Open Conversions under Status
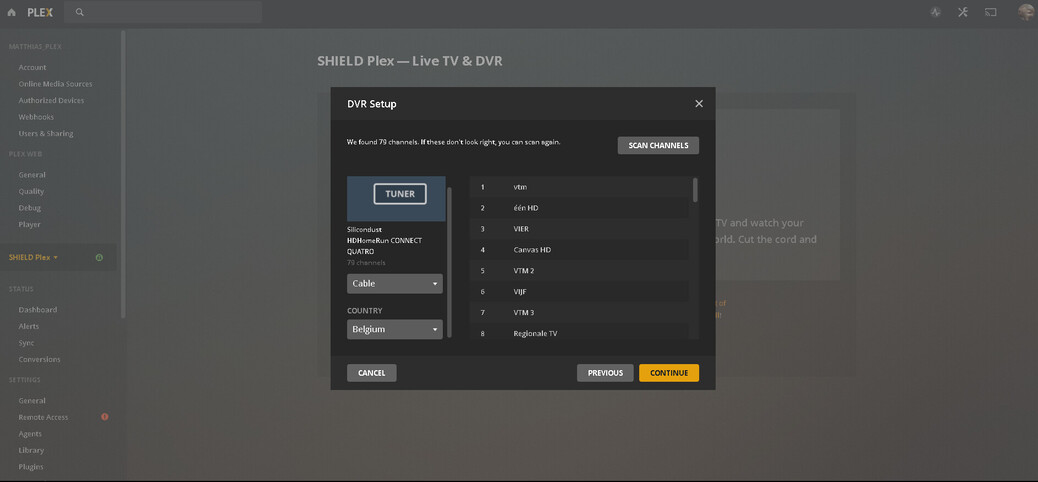Screen dimensions: 1038x482 click(39, 360)
